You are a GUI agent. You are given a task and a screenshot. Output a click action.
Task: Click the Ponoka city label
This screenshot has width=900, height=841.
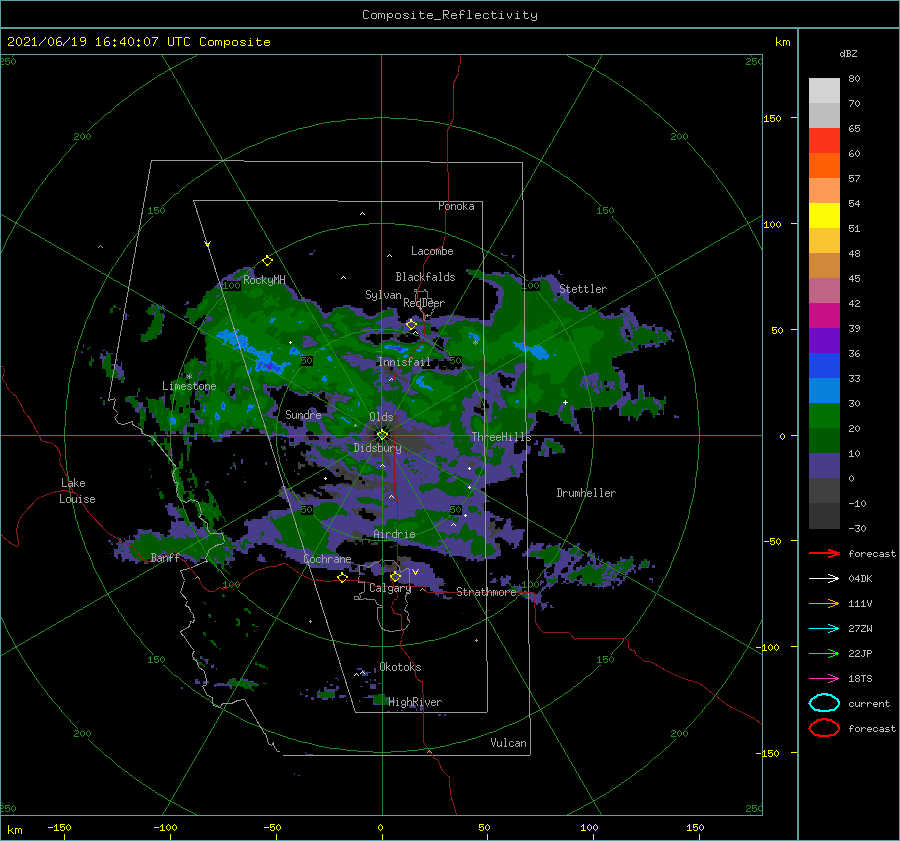pos(456,206)
